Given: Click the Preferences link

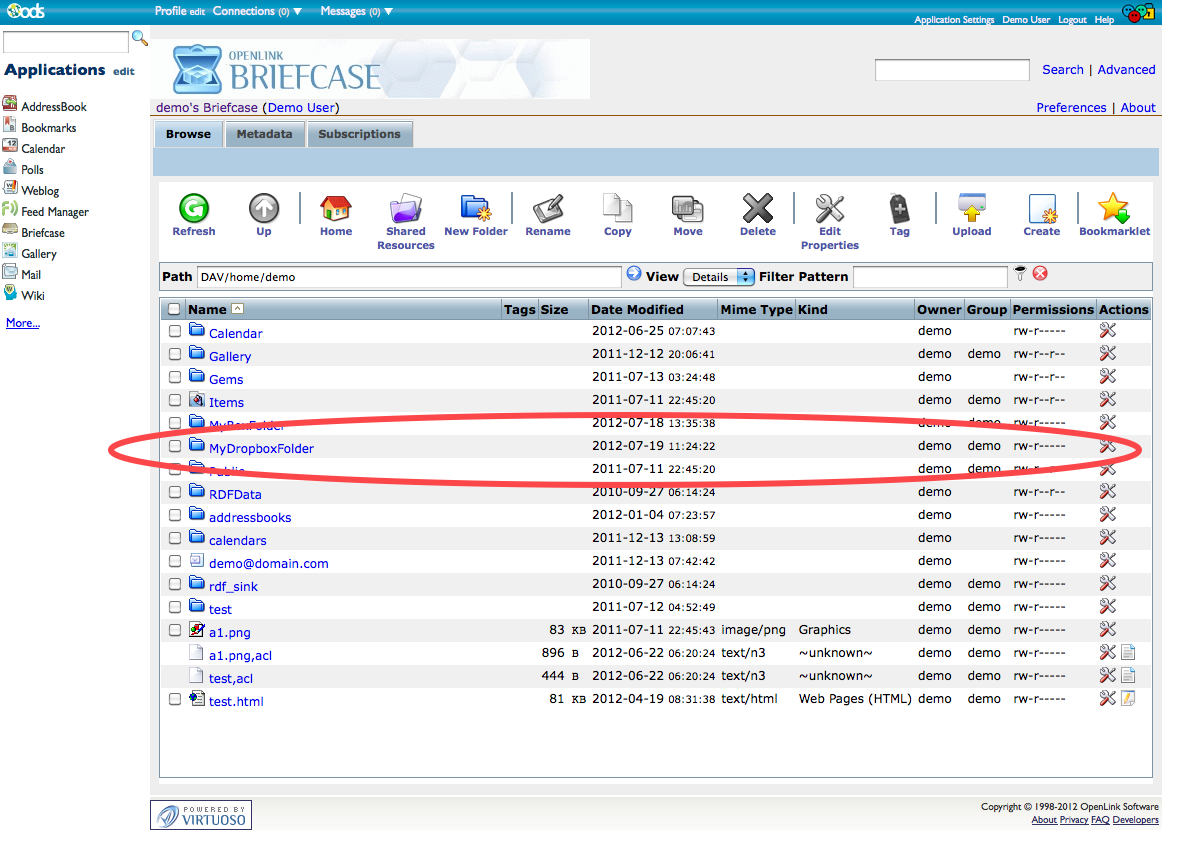Looking at the screenshot, I should click(x=1071, y=108).
